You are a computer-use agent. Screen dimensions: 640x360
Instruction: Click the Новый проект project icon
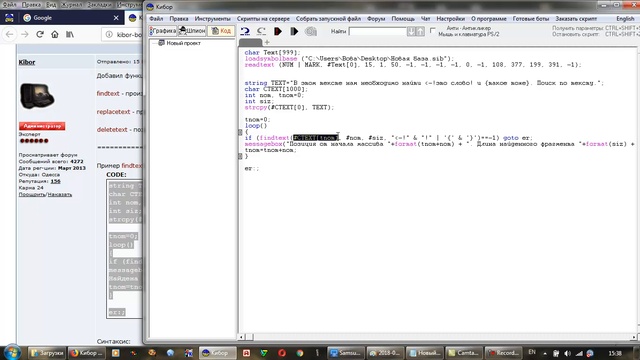tap(161, 43)
